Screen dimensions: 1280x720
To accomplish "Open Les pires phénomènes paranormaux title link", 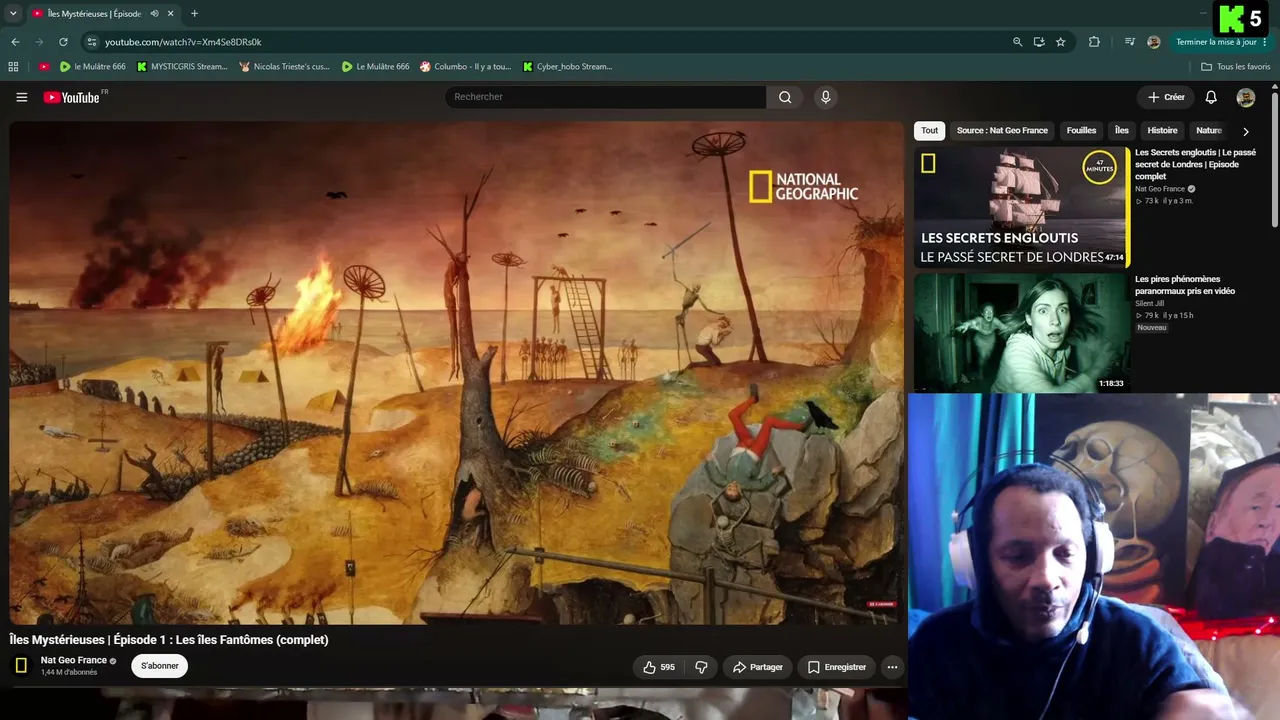I will (1185, 285).
